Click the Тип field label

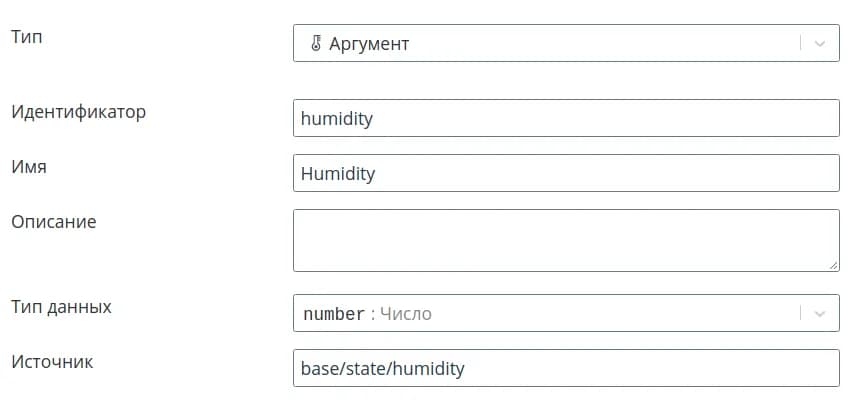tap(27, 37)
